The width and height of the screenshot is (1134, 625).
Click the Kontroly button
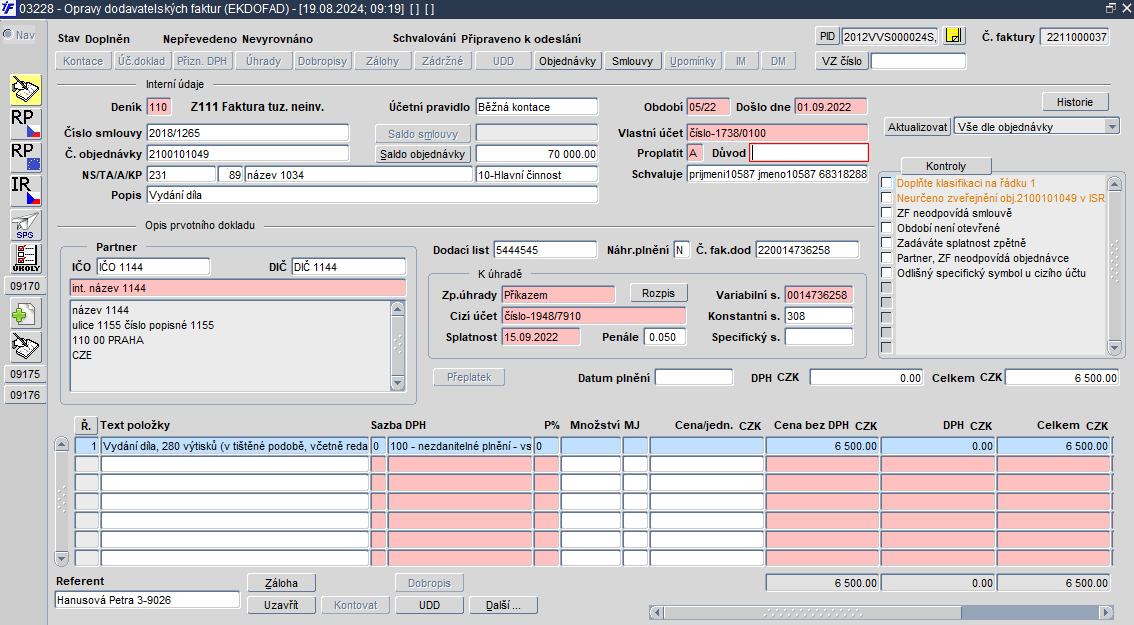click(x=946, y=166)
